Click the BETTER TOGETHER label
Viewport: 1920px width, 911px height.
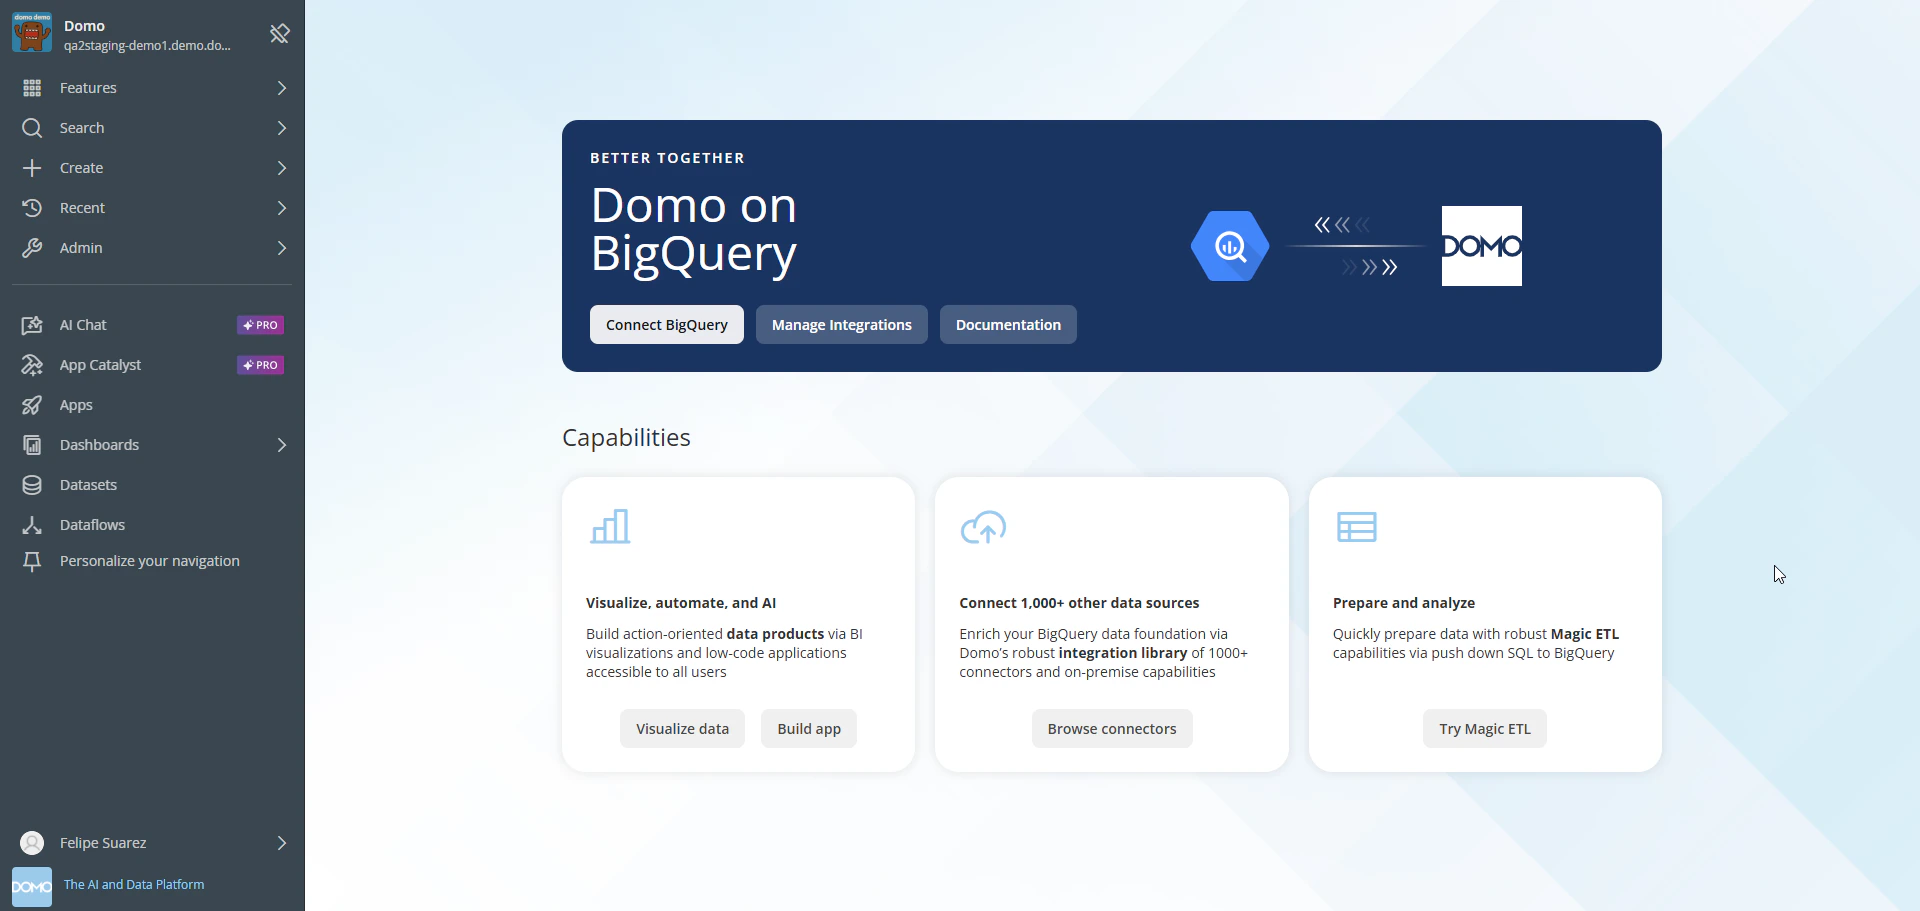667,158
